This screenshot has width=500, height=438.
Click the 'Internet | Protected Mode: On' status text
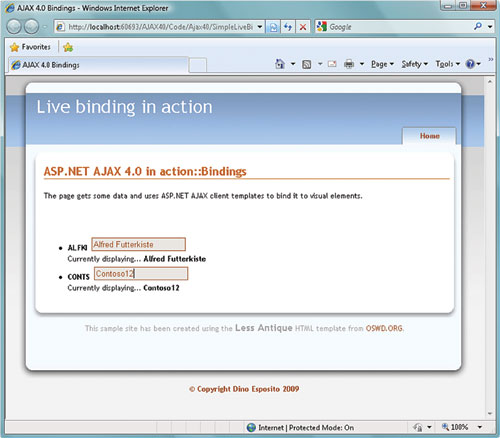coord(306,428)
